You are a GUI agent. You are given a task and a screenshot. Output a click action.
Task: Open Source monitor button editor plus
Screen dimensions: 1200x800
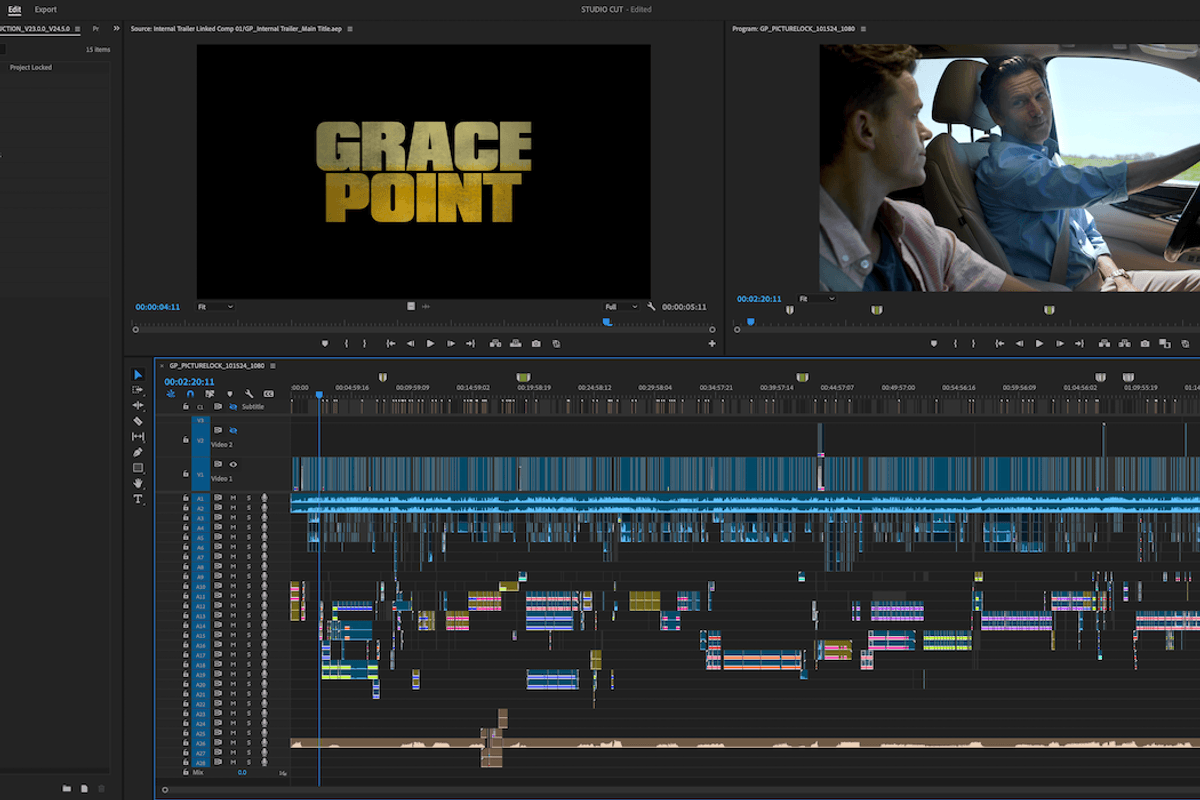pos(712,343)
